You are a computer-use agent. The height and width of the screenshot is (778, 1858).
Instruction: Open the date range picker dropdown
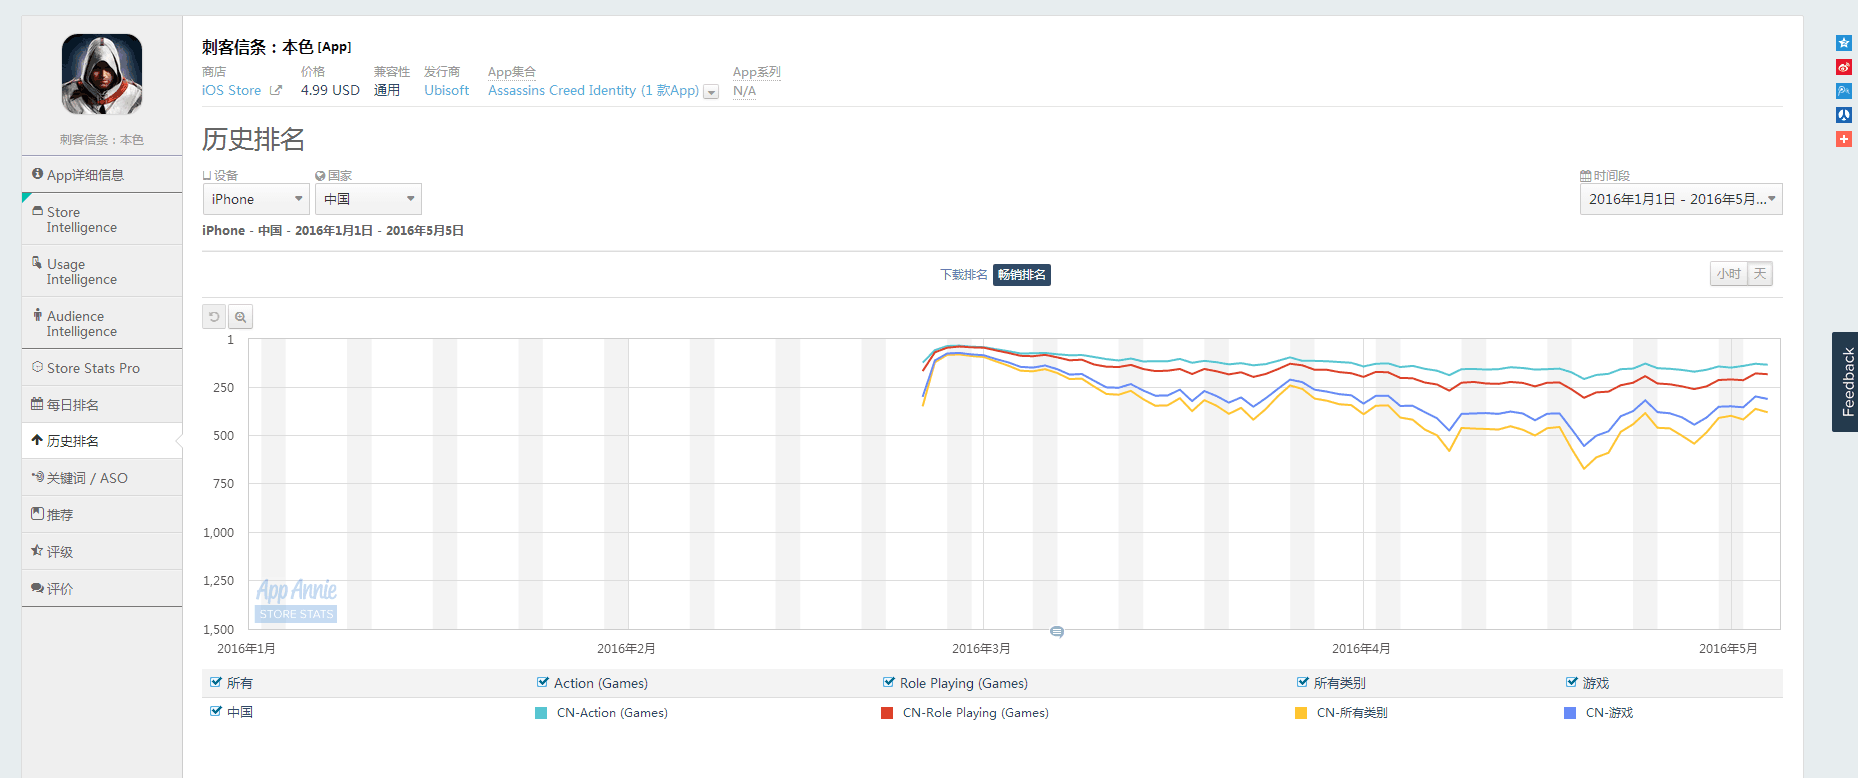click(x=1681, y=199)
